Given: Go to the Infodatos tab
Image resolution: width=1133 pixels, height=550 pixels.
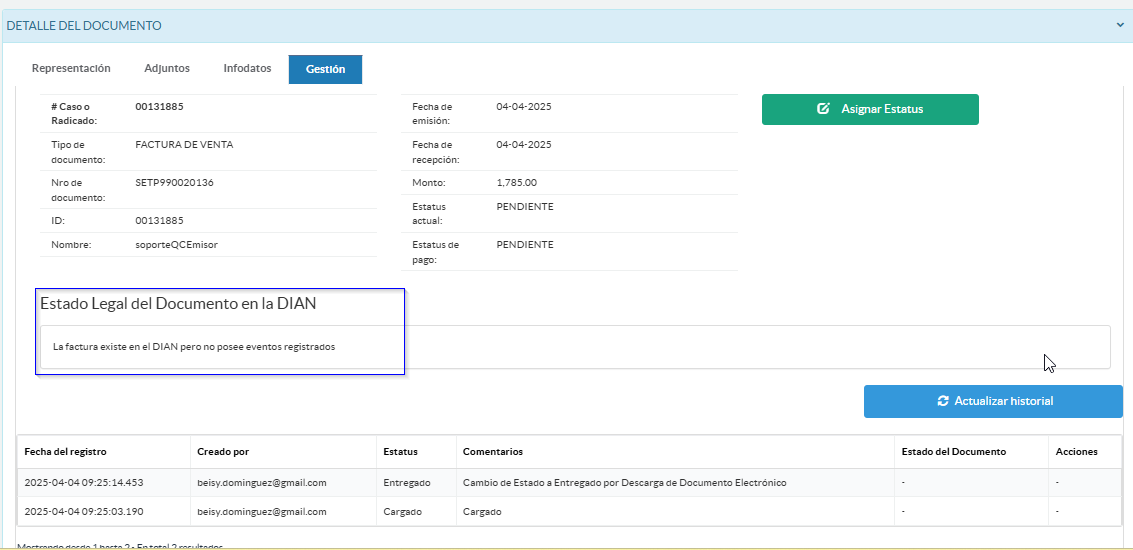Looking at the screenshot, I should [x=247, y=69].
